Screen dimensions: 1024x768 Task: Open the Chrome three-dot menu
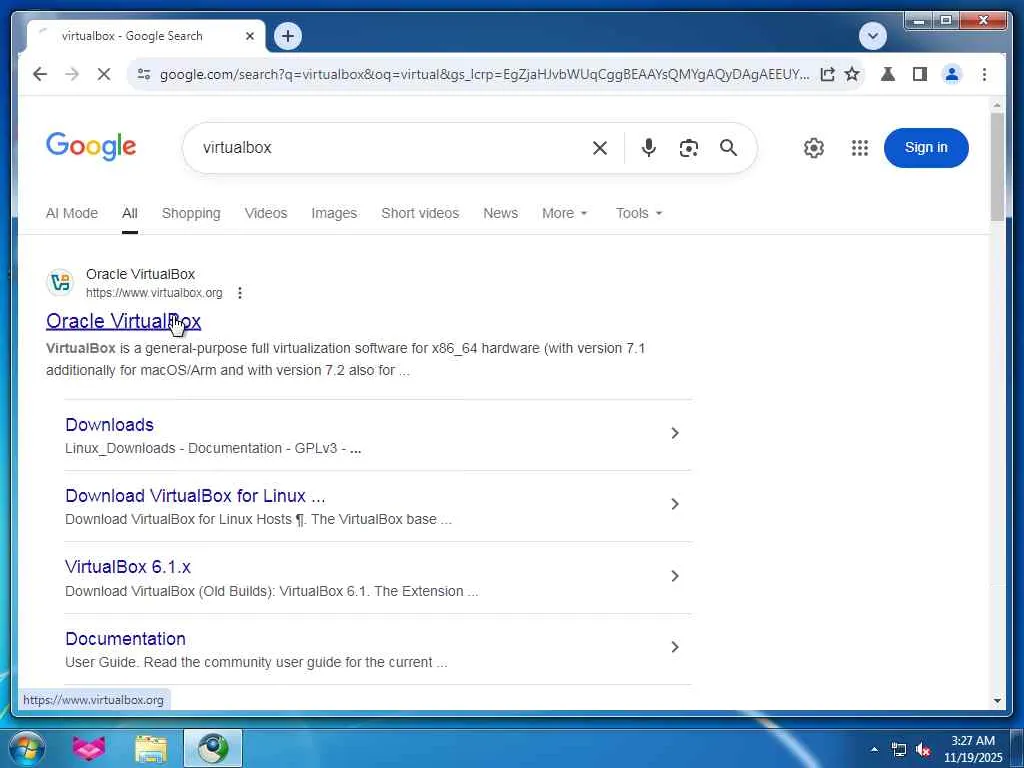point(984,74)
